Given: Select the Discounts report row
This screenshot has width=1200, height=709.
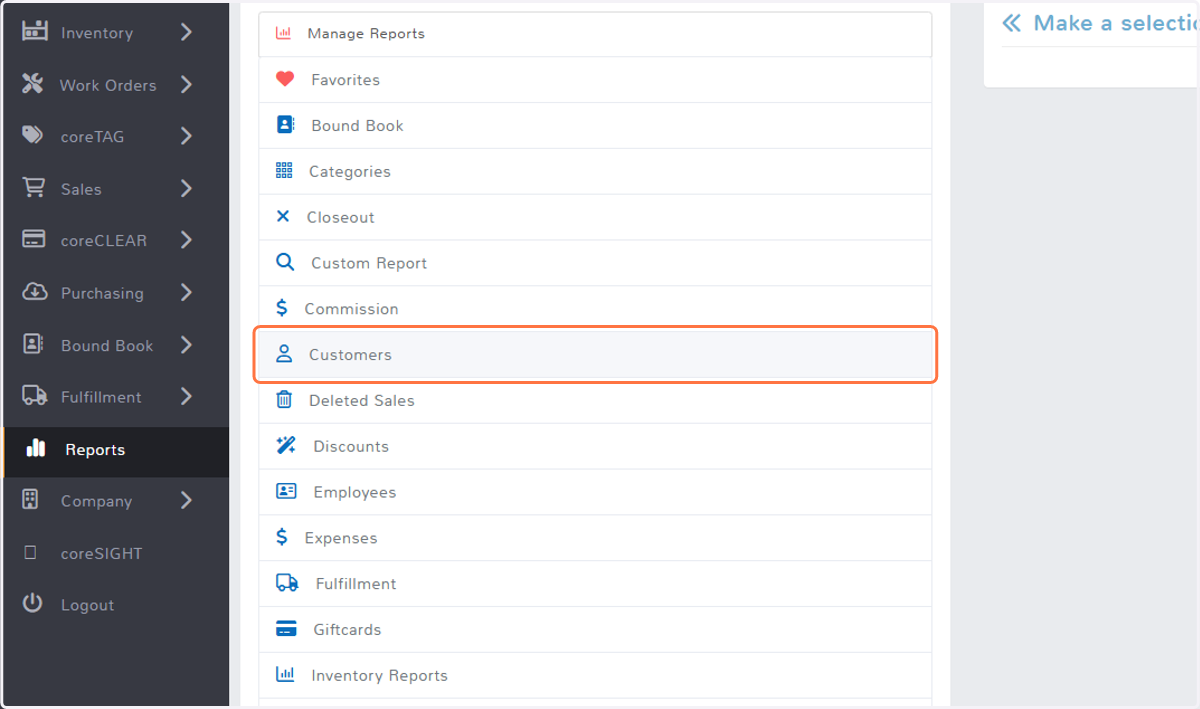Looking at the screenshot, I should click(x=595, y=446).
